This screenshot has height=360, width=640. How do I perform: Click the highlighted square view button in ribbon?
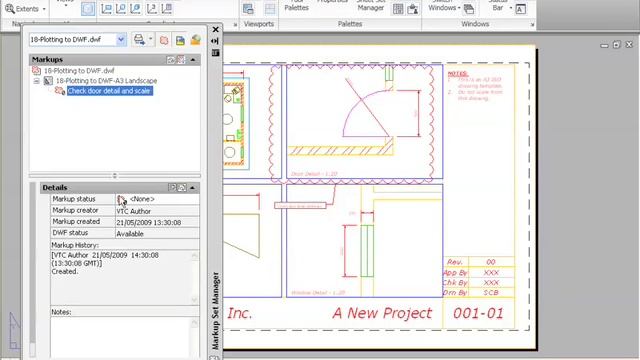coord(88,9)
